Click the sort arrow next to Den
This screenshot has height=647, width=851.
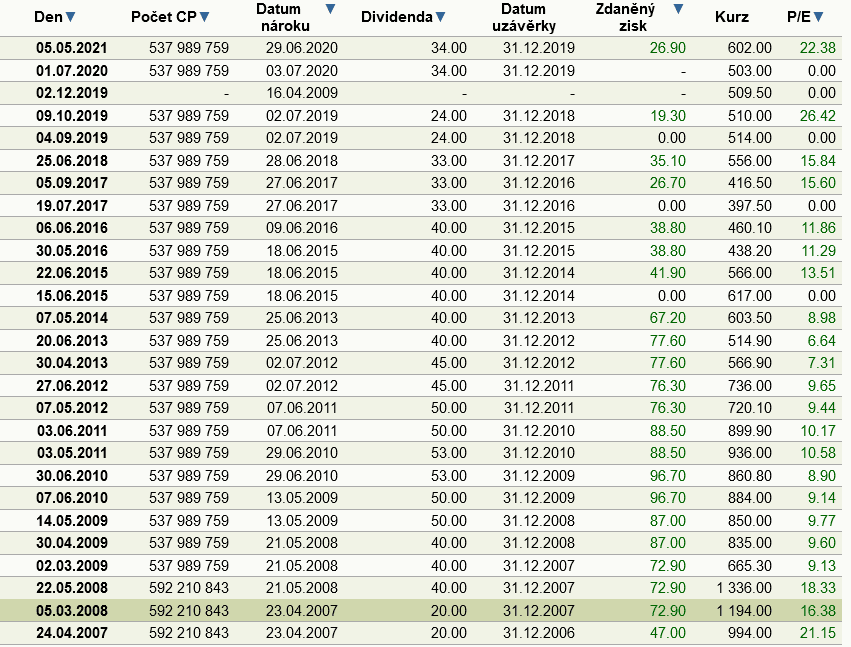click(70, 17)
